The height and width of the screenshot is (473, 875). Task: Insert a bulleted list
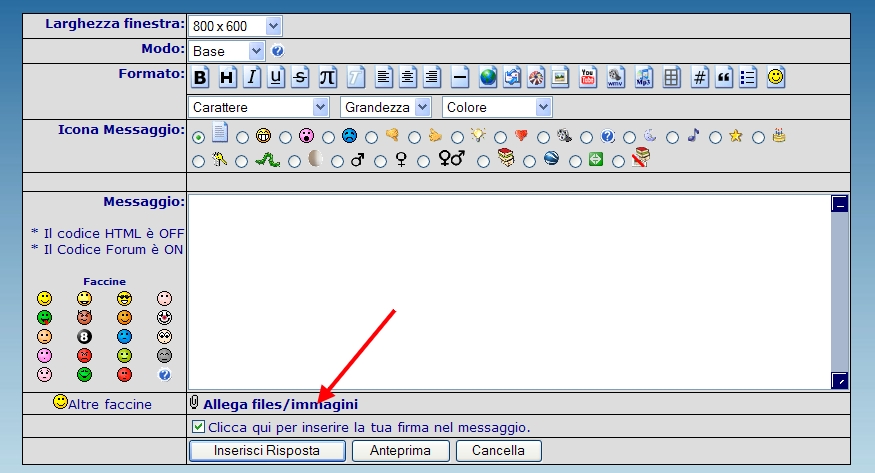(748, 77)
